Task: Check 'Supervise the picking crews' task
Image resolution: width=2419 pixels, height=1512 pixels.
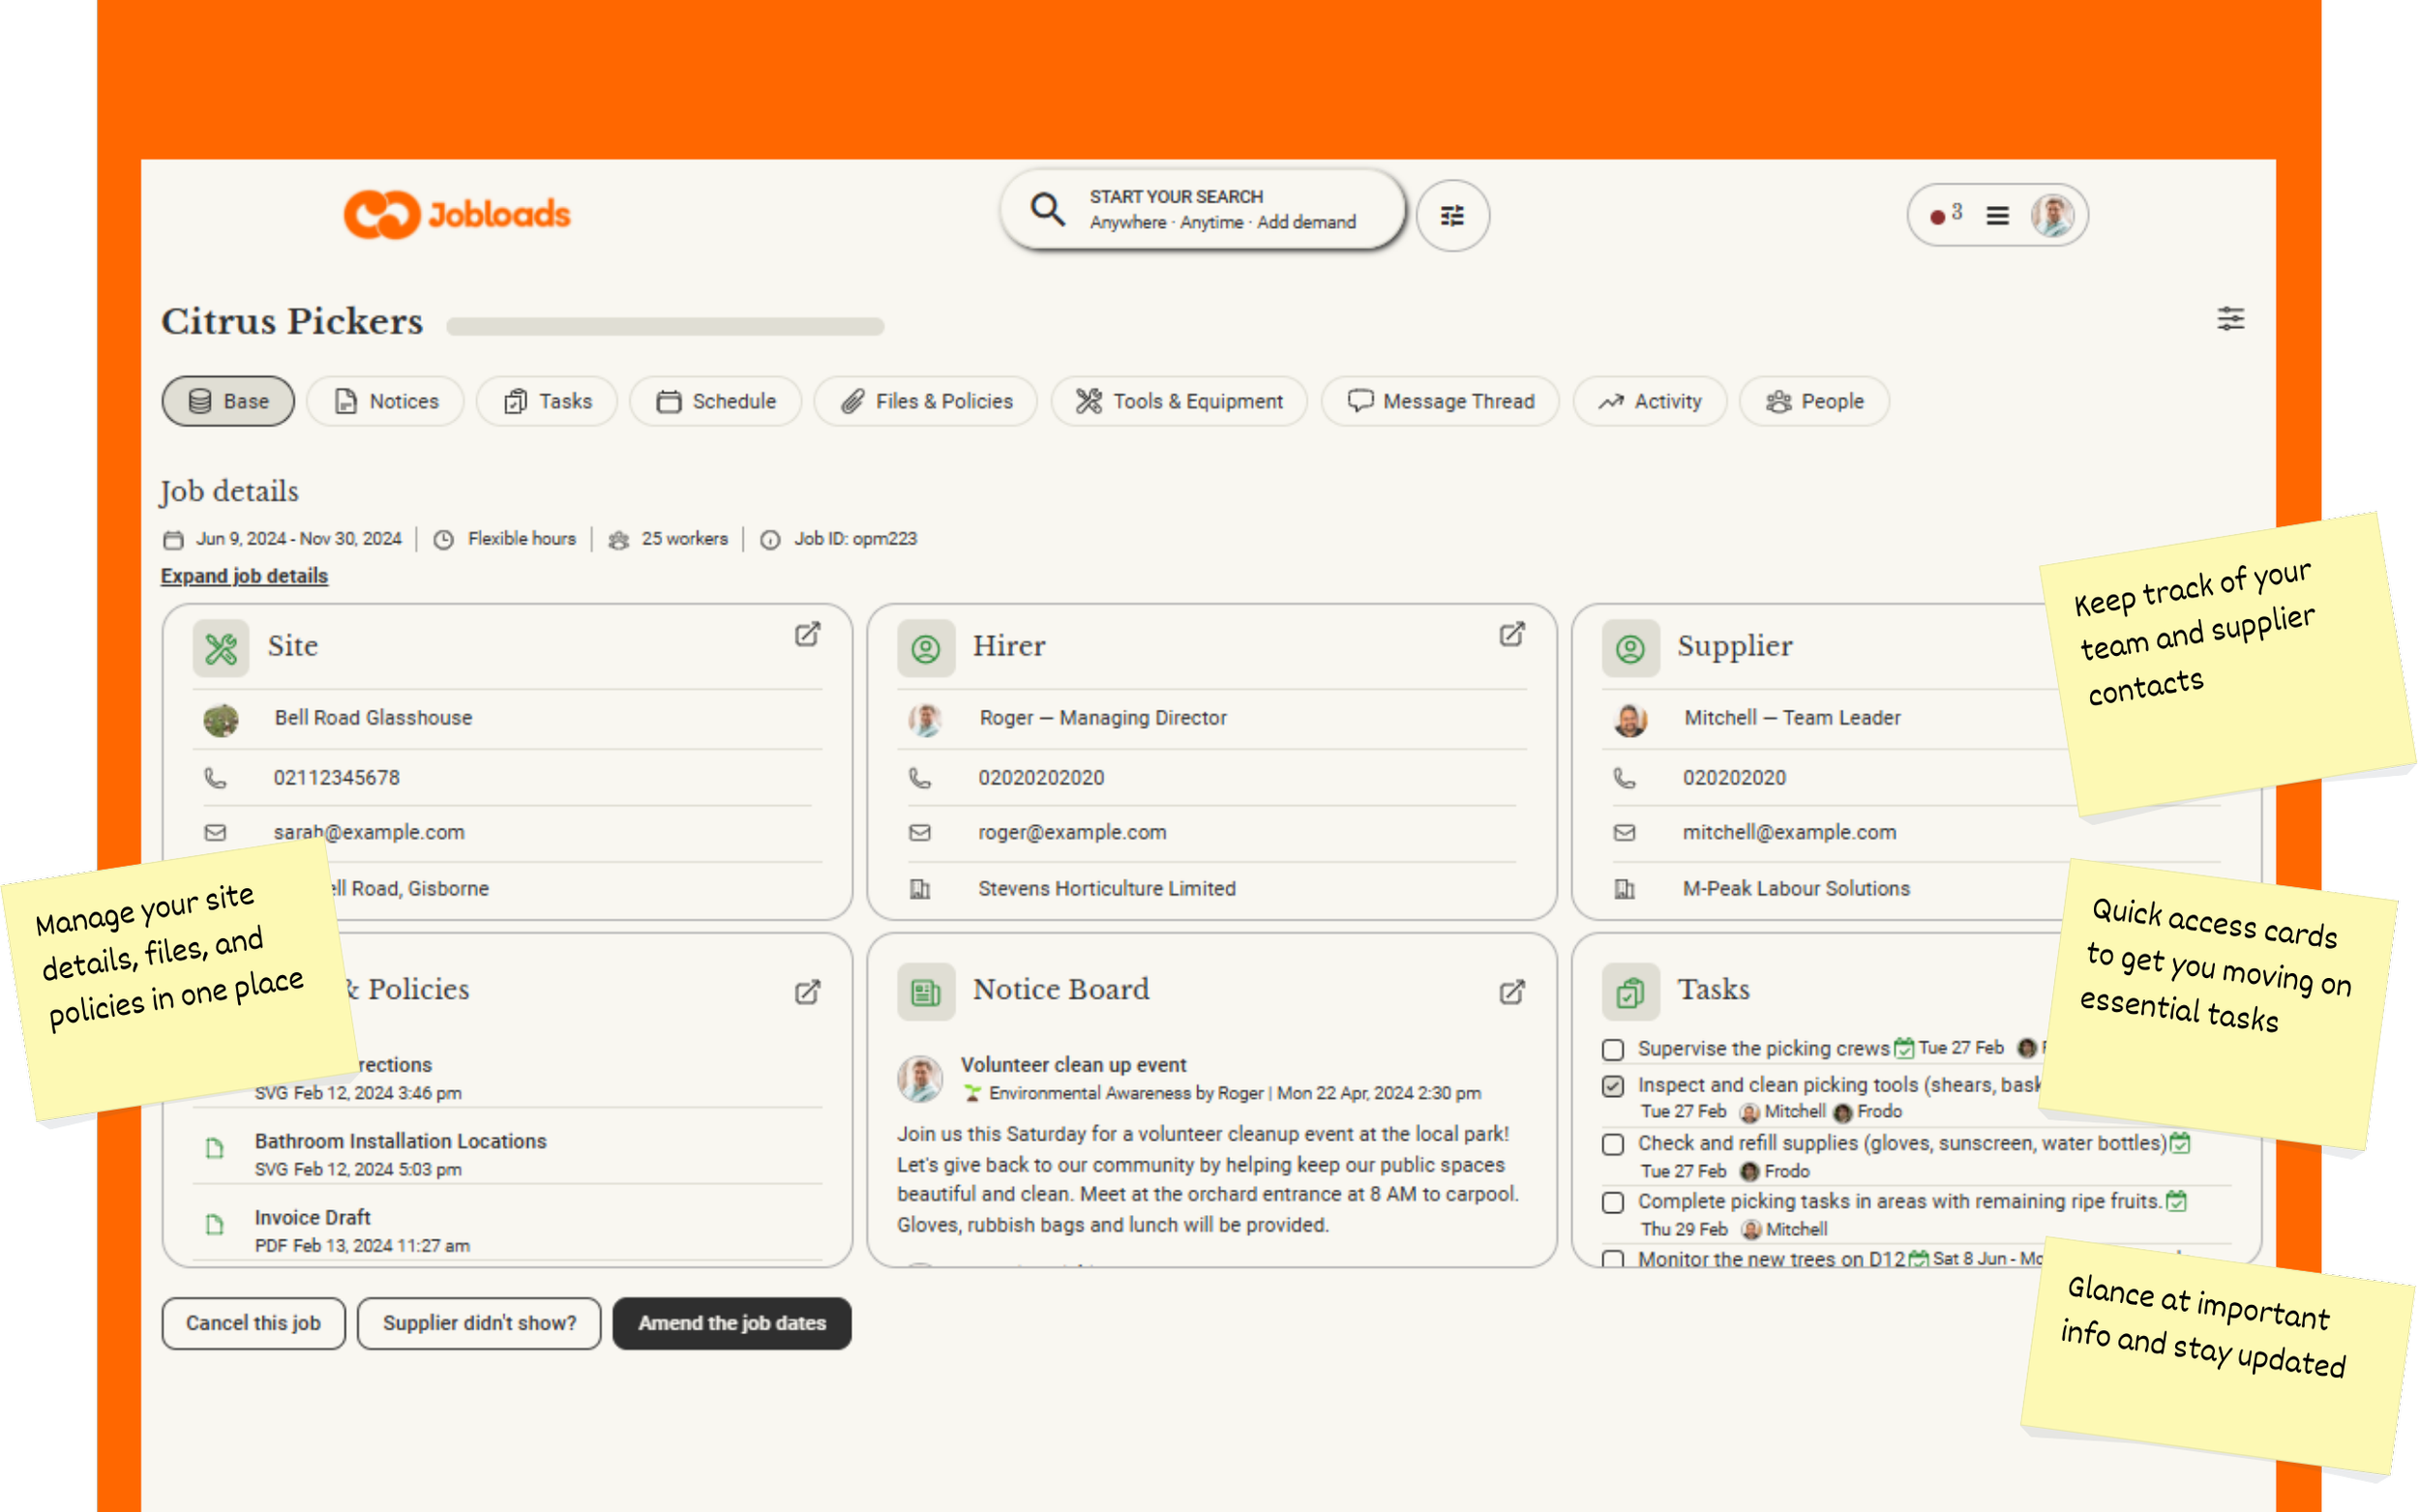Action: [x=1612, y=1049]
